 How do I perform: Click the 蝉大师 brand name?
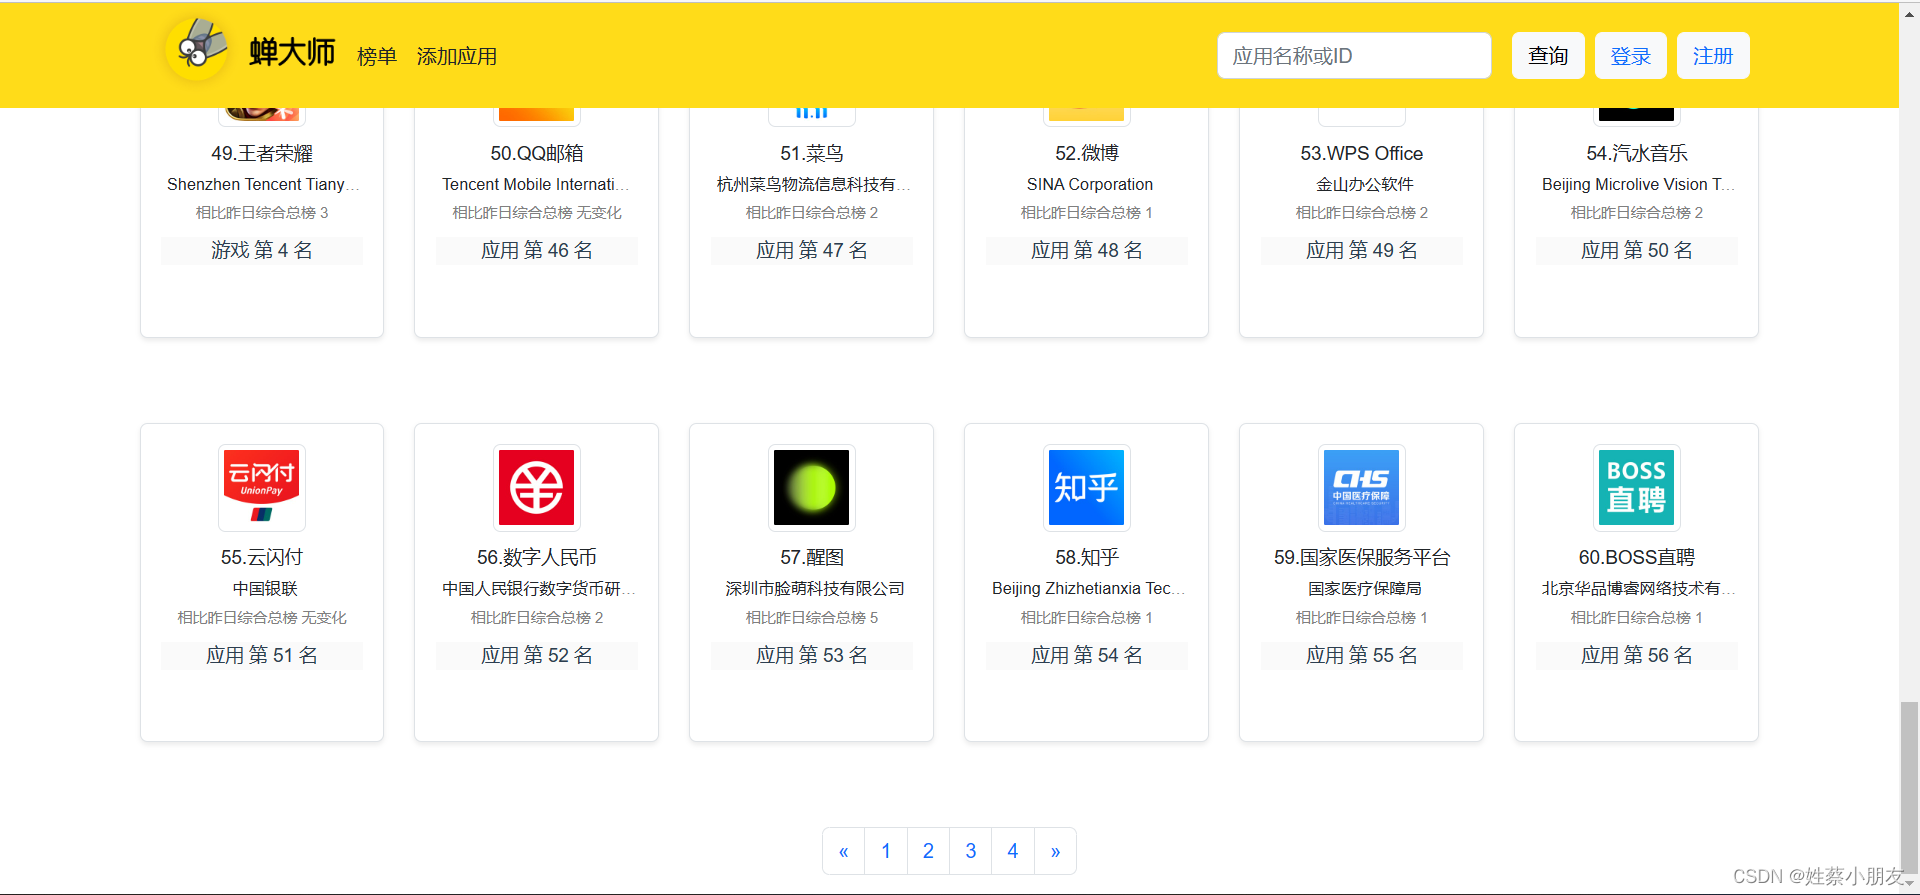pyautogui.click(x=292, y=52)
